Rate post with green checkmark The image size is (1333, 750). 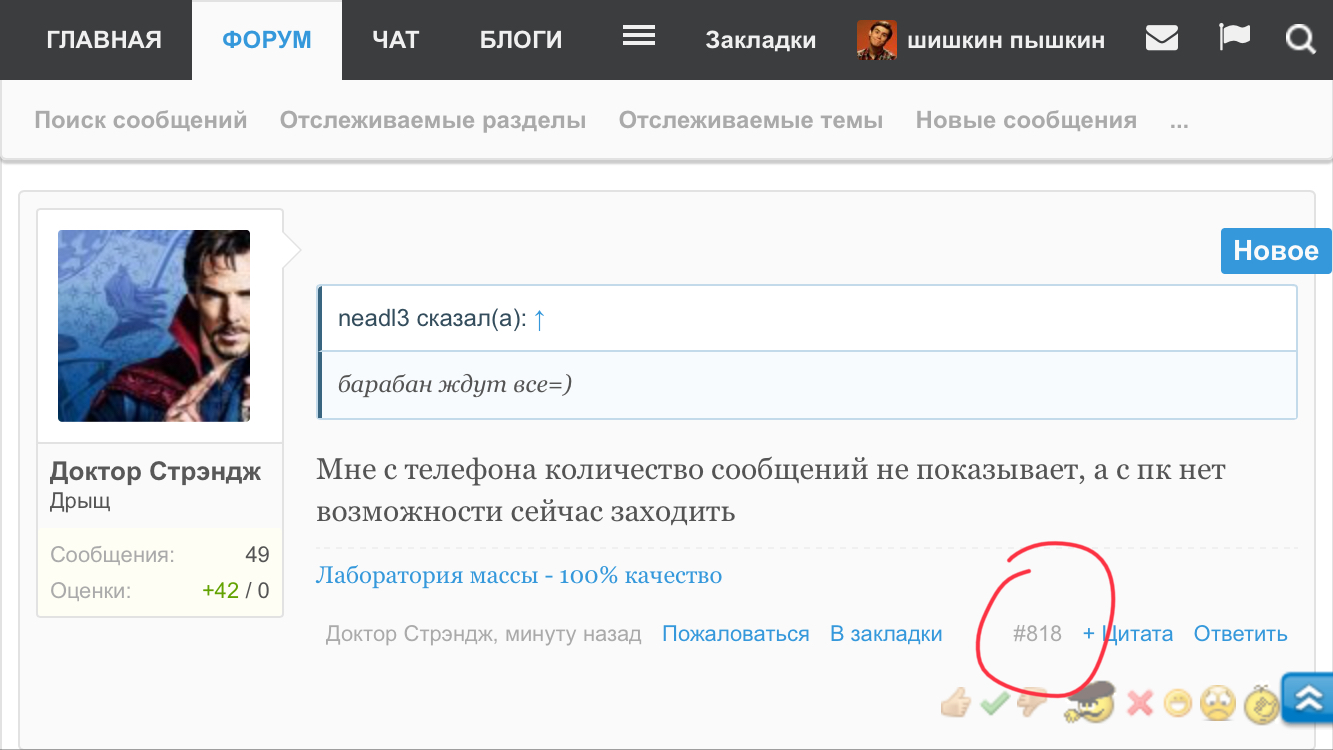pos(993,704)
